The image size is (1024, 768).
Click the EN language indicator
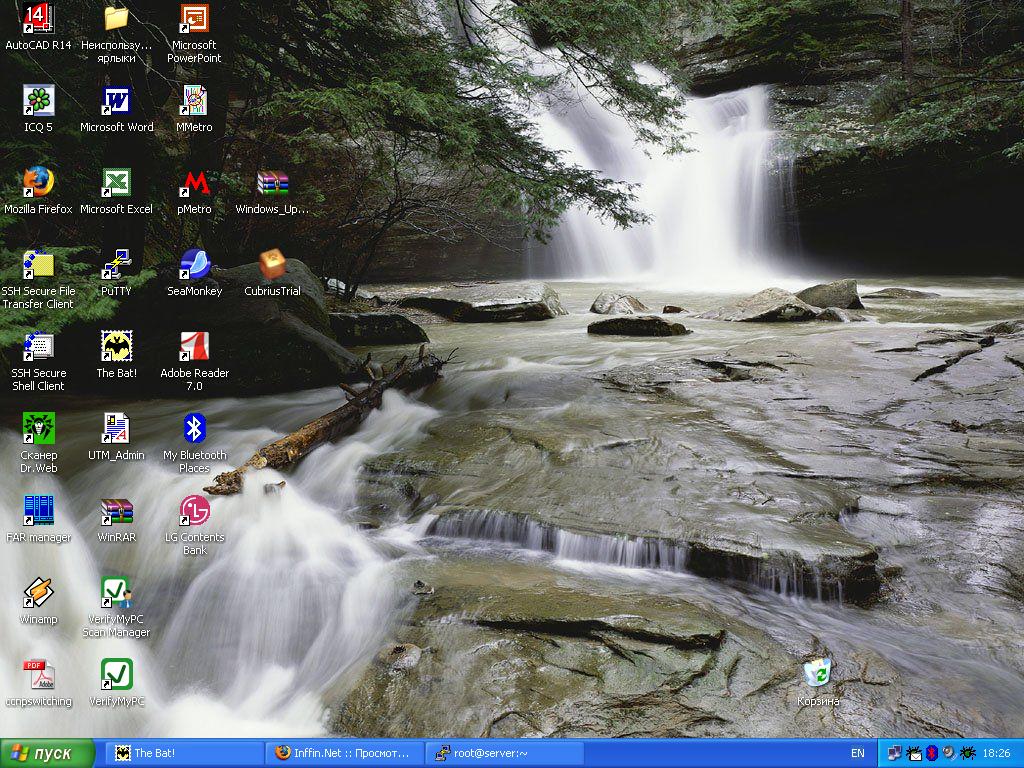pos(857,754)
